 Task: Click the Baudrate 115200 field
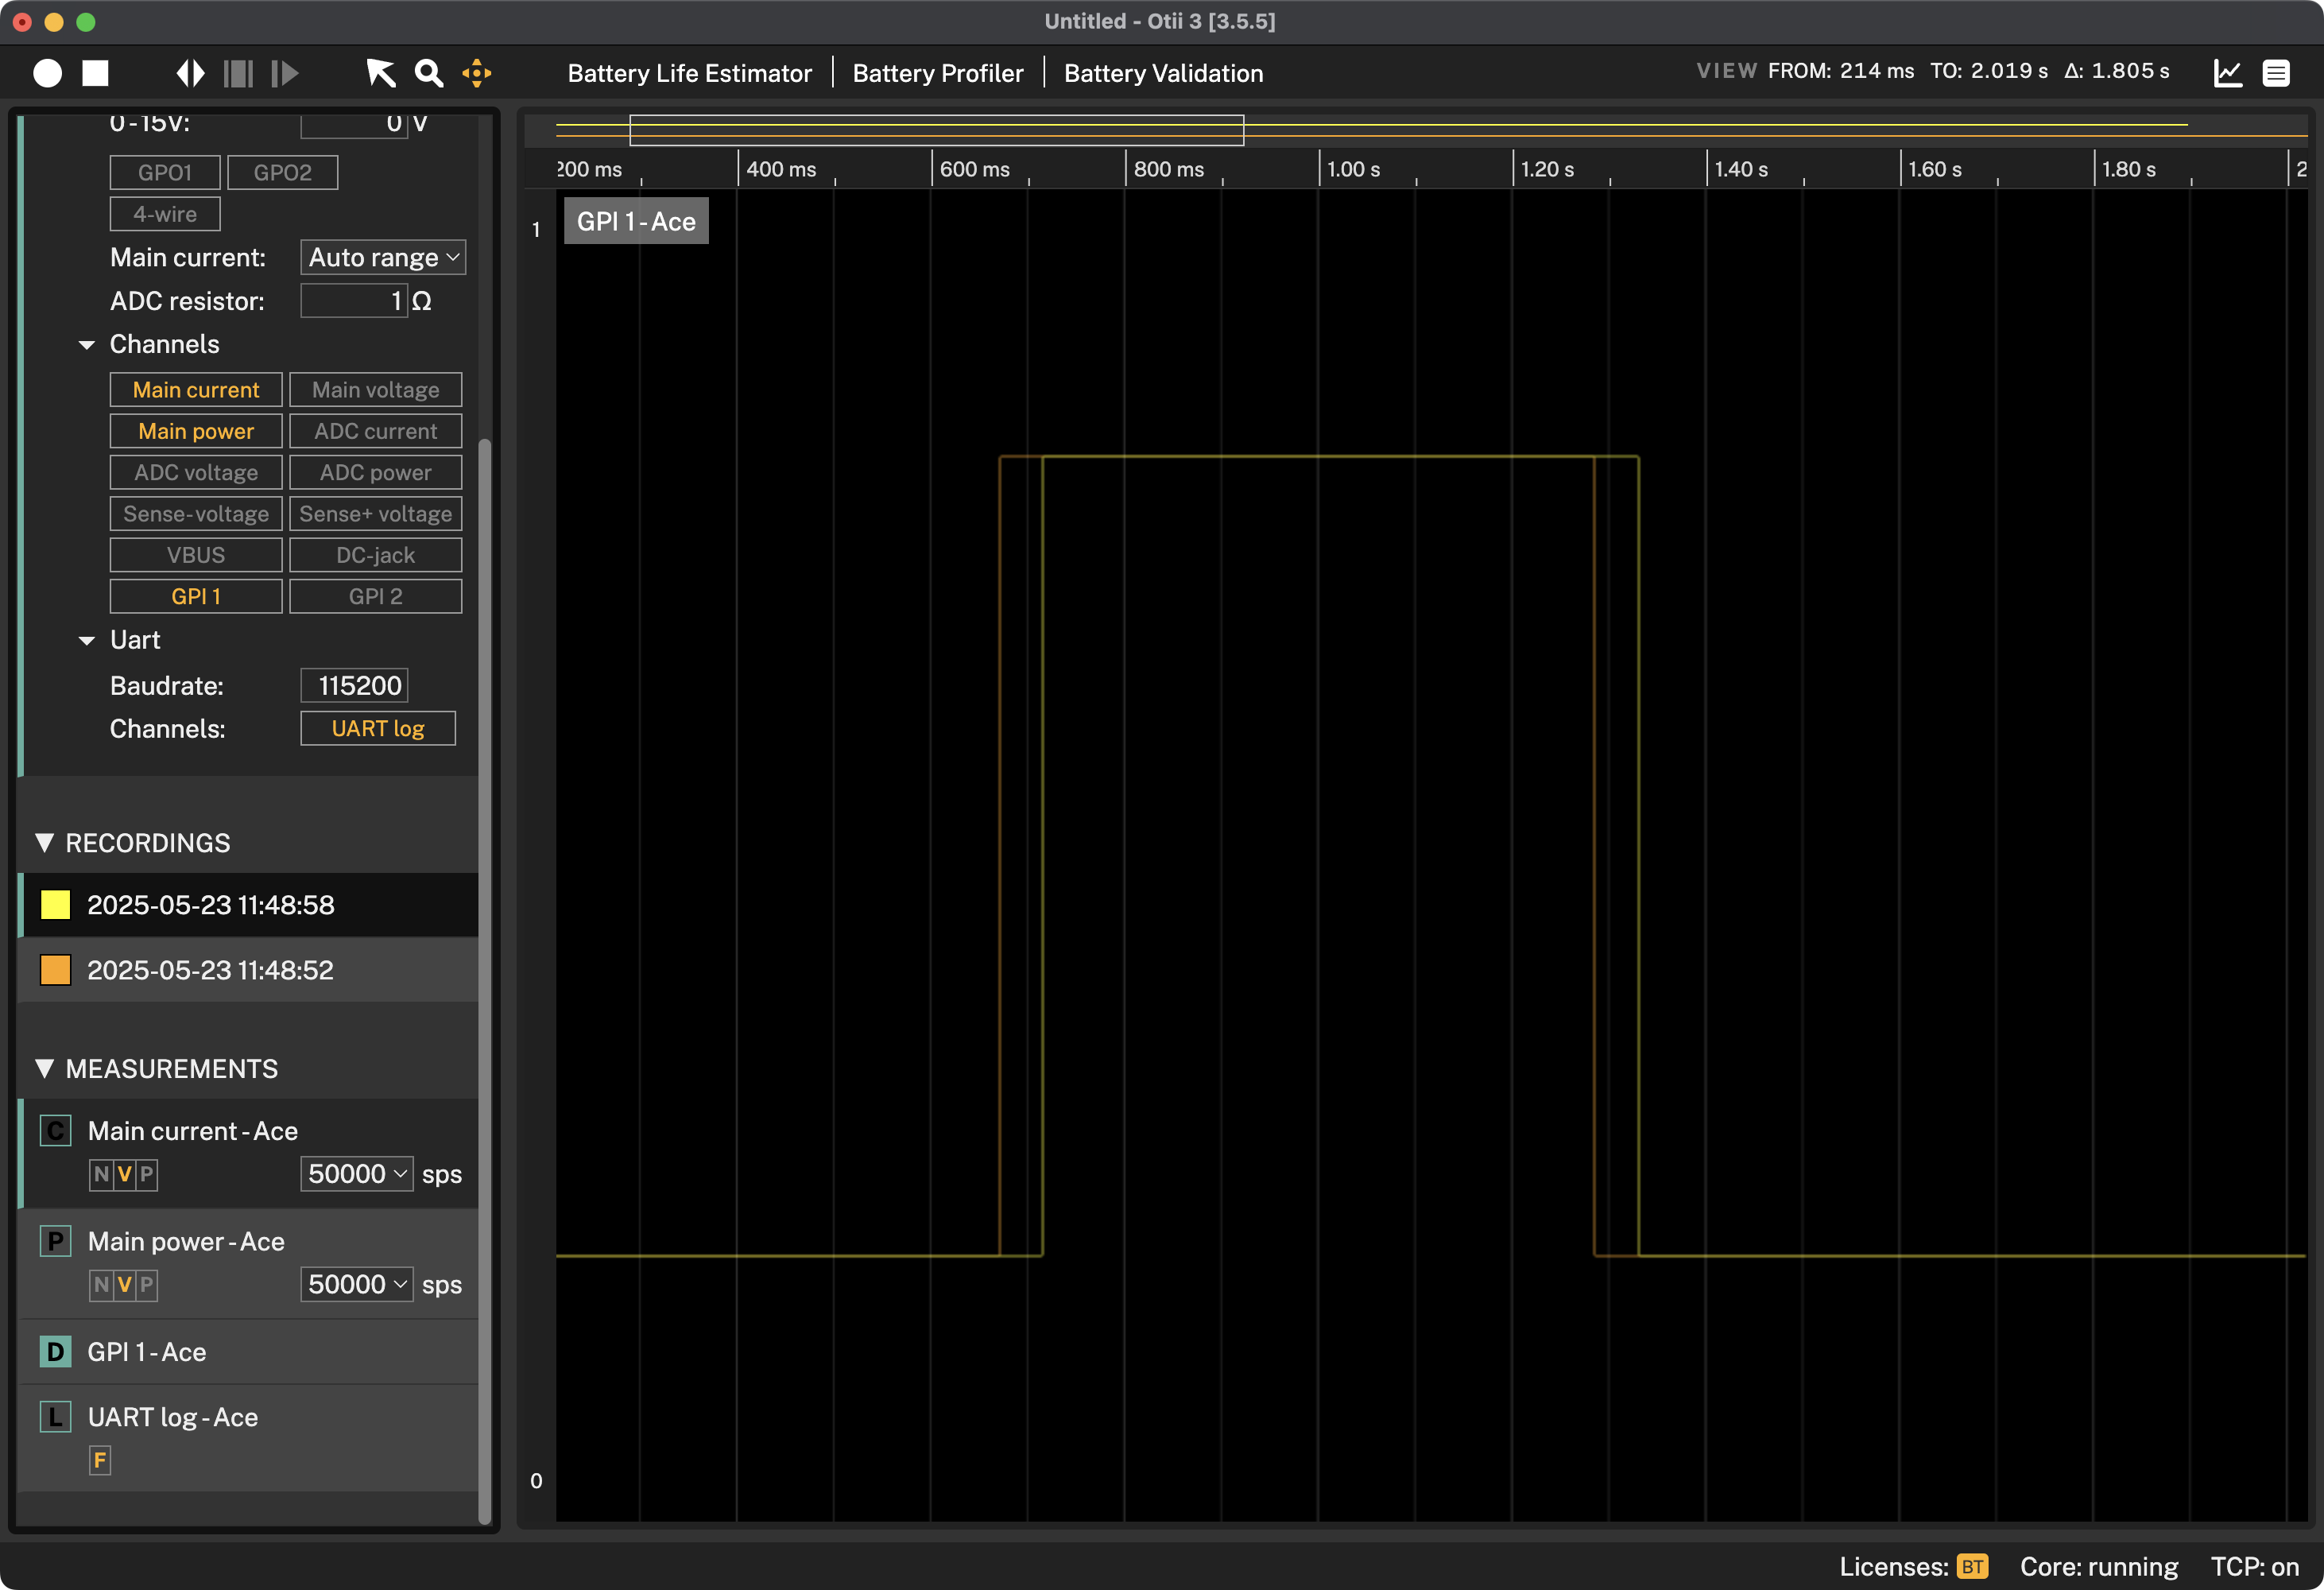(354, 686)
